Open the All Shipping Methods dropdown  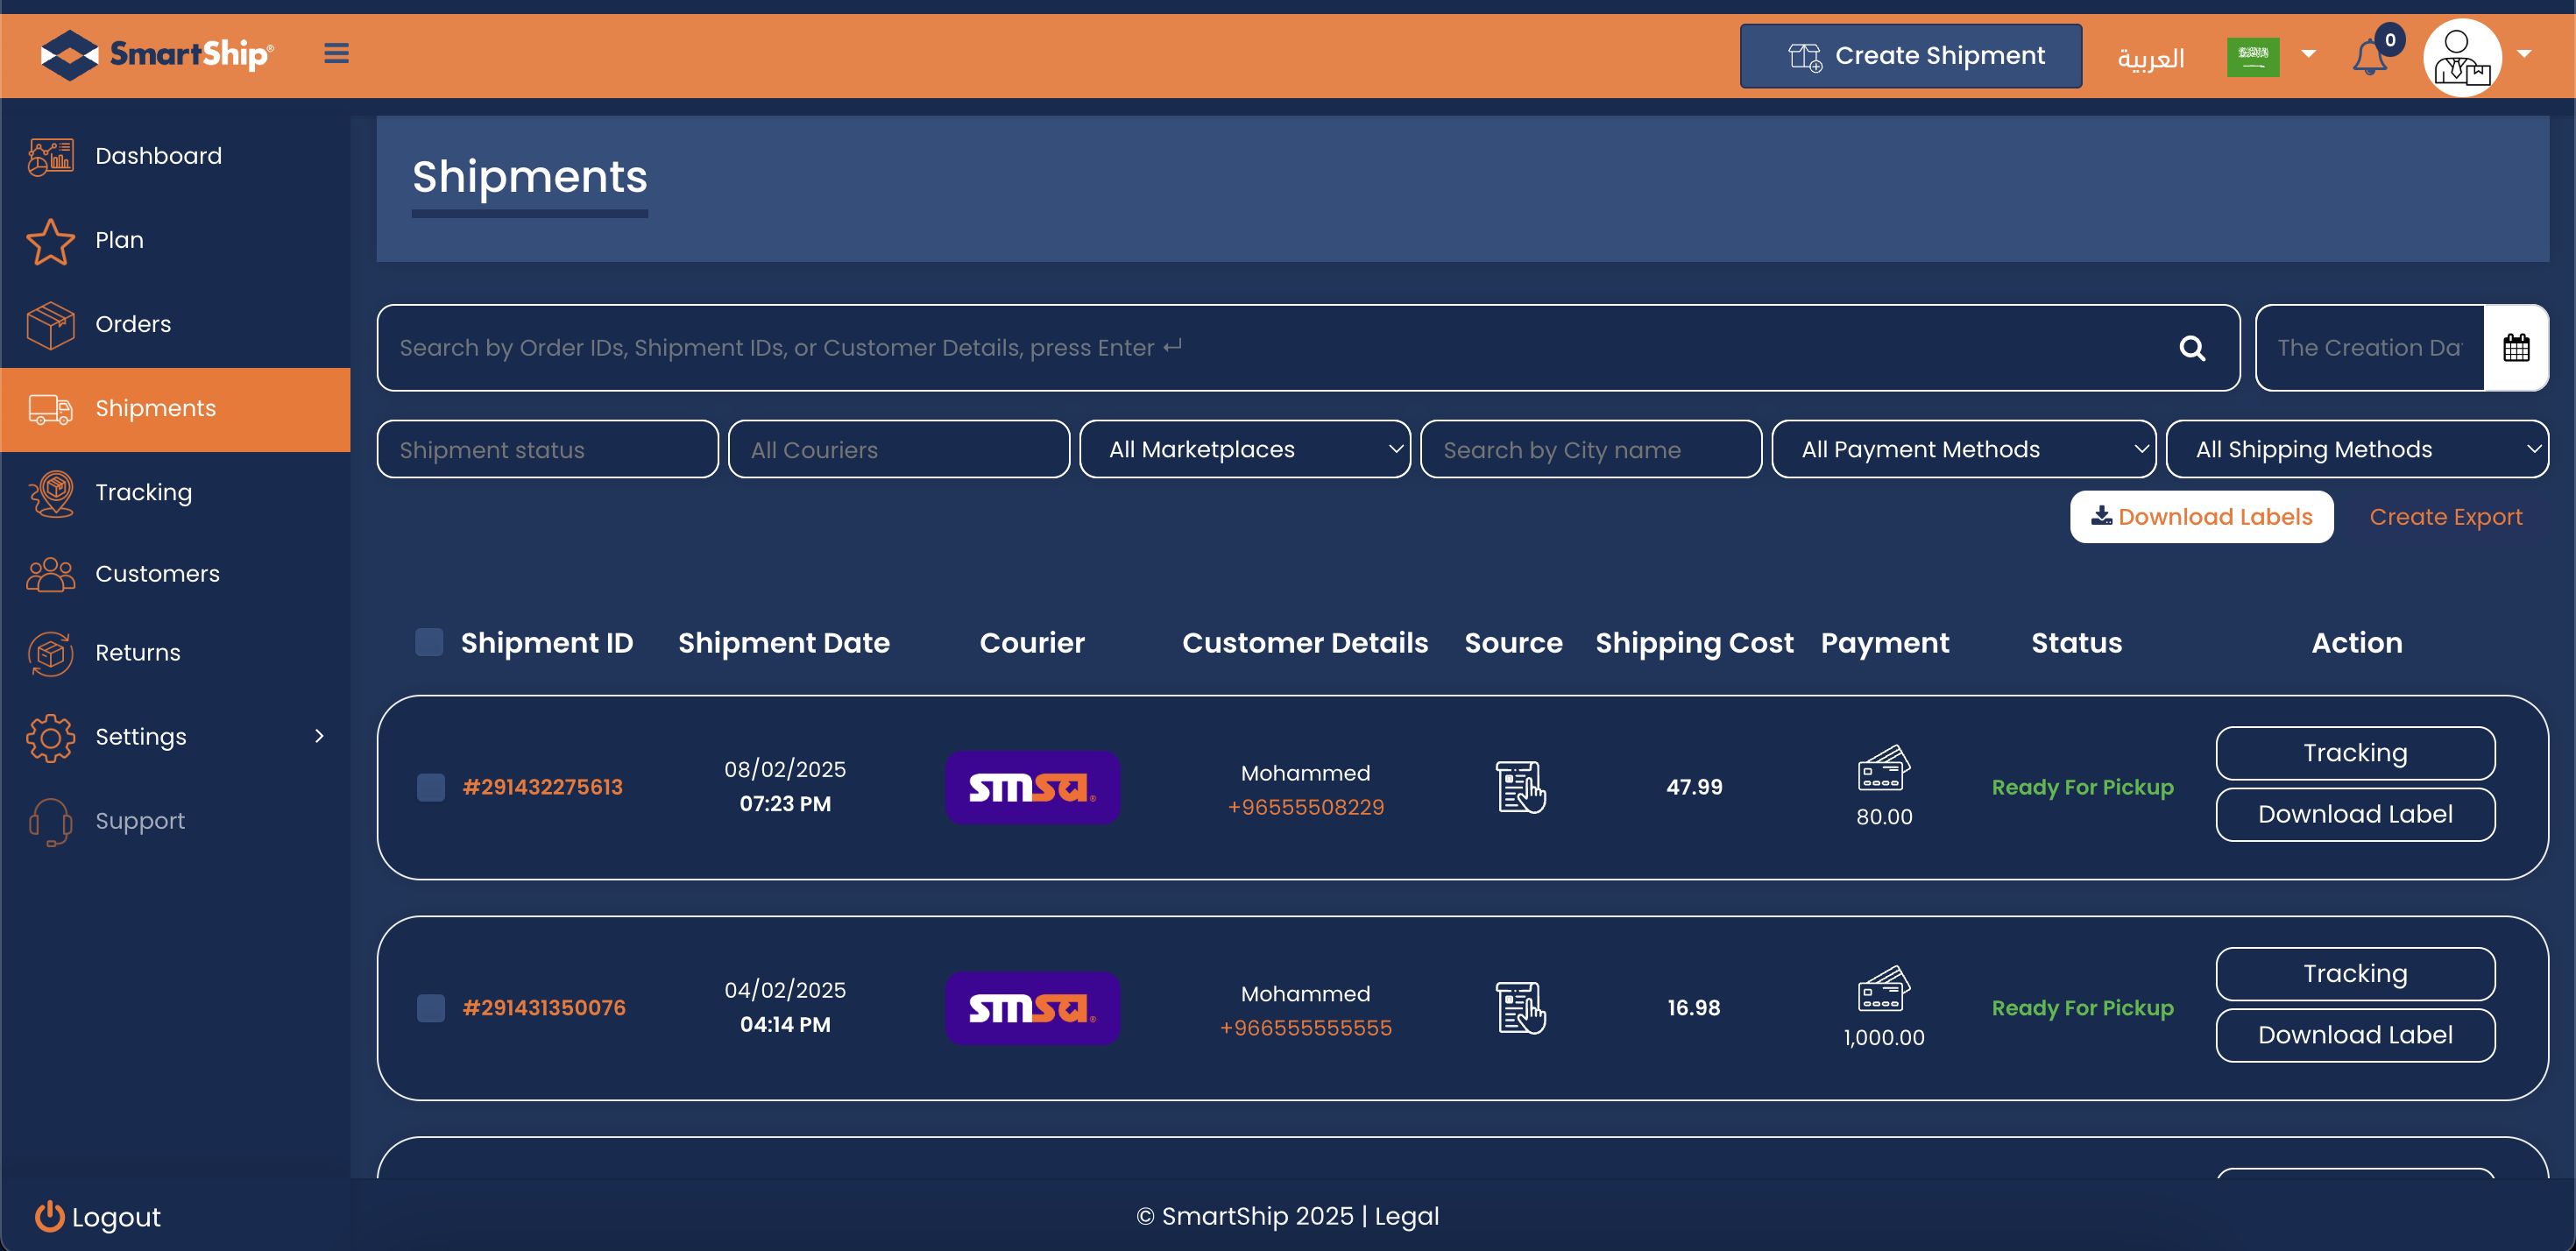click(2356, 449)
